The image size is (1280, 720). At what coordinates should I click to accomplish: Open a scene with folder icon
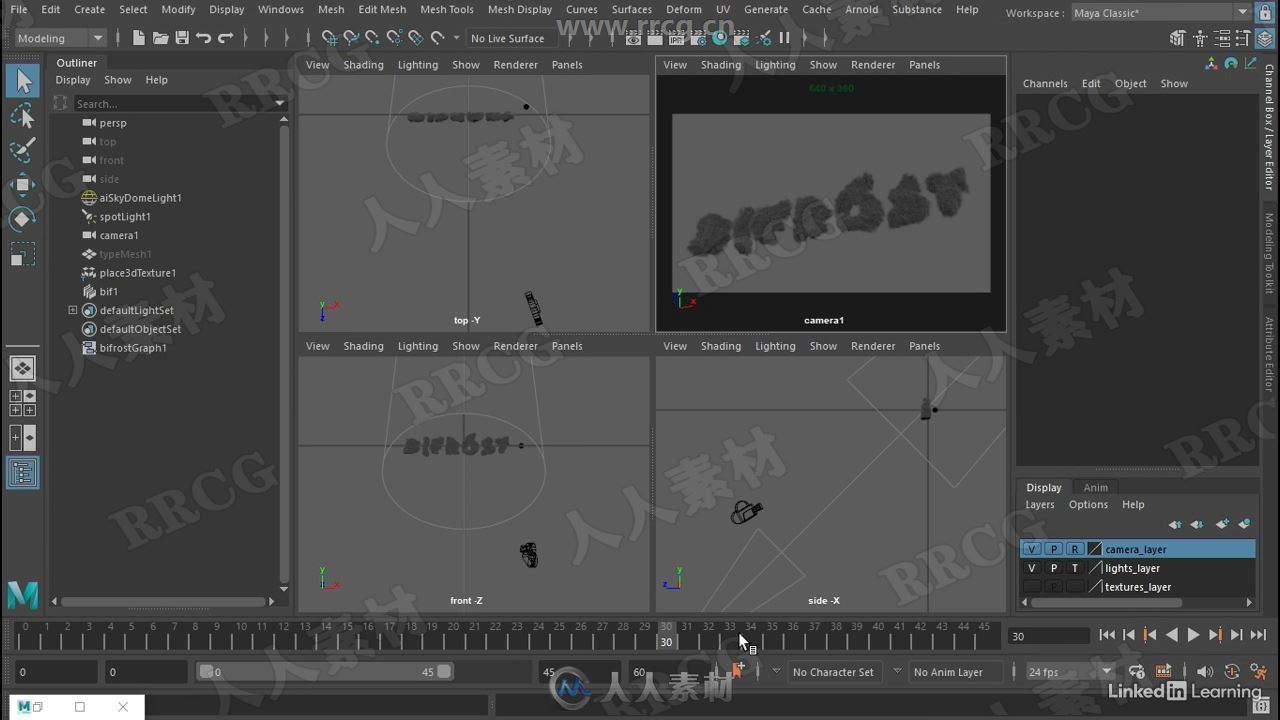tap(160, 38)
